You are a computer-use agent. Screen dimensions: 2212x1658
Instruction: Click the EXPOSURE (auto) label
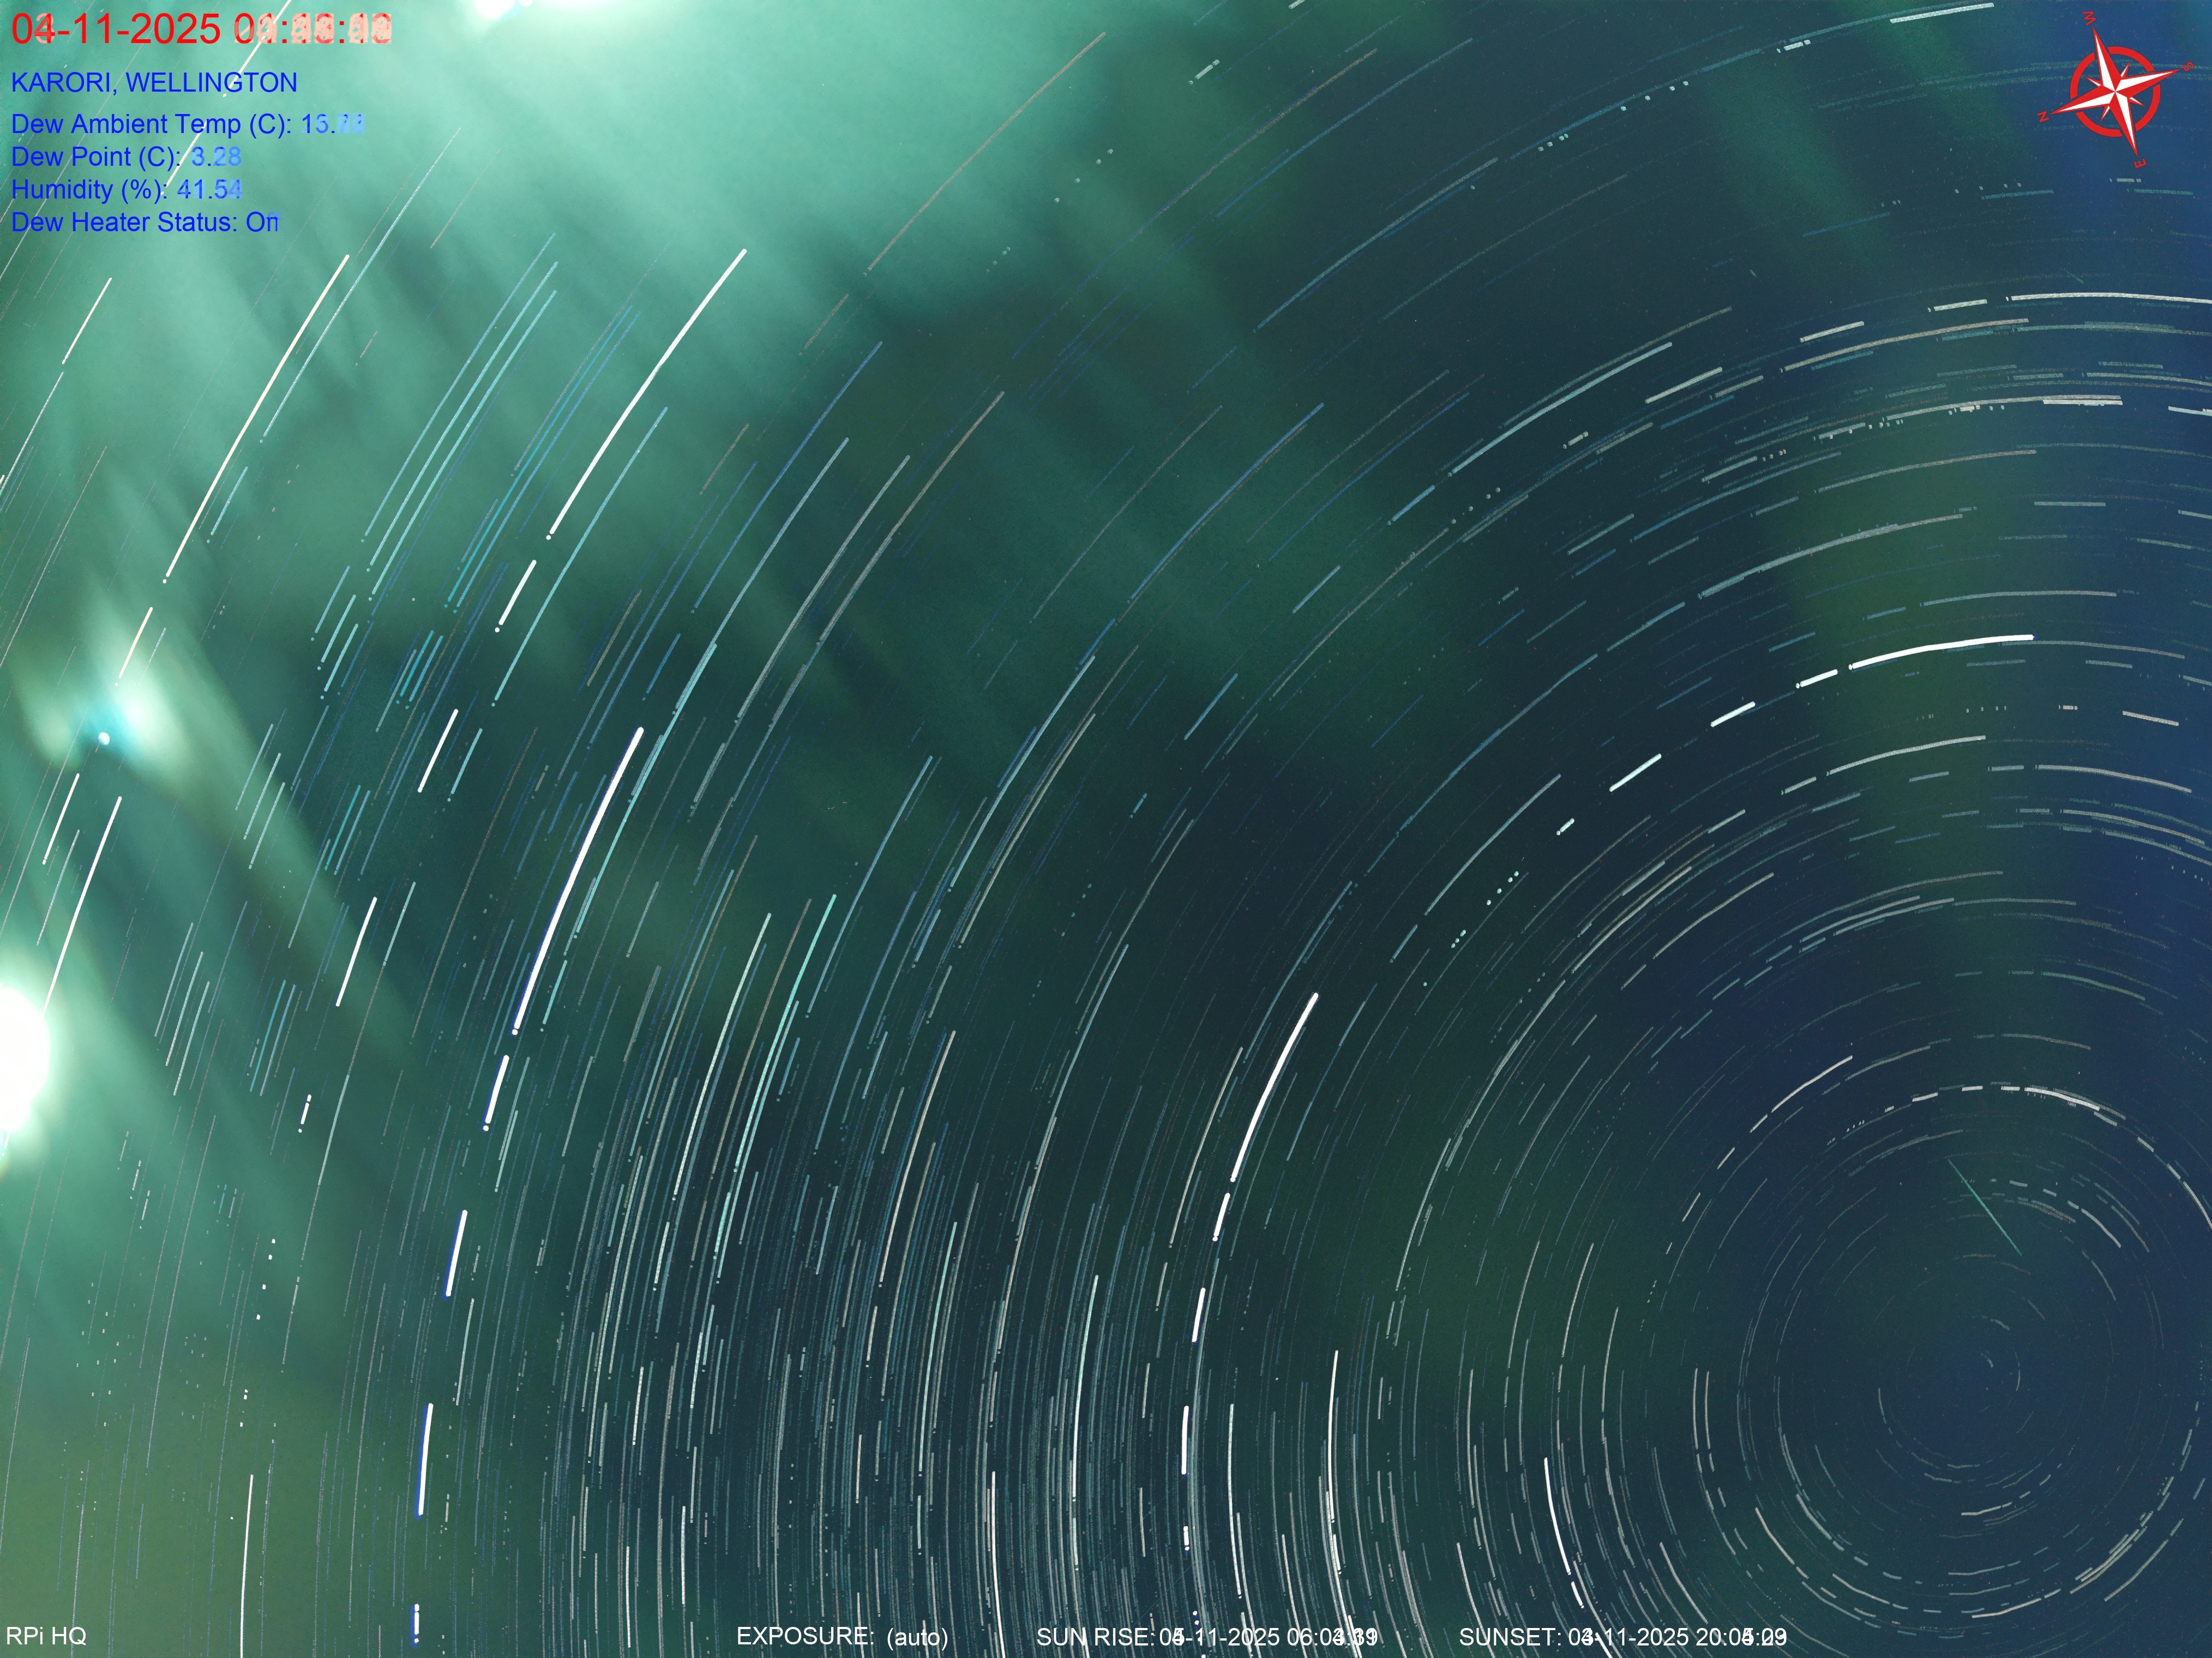point(842,1636)
